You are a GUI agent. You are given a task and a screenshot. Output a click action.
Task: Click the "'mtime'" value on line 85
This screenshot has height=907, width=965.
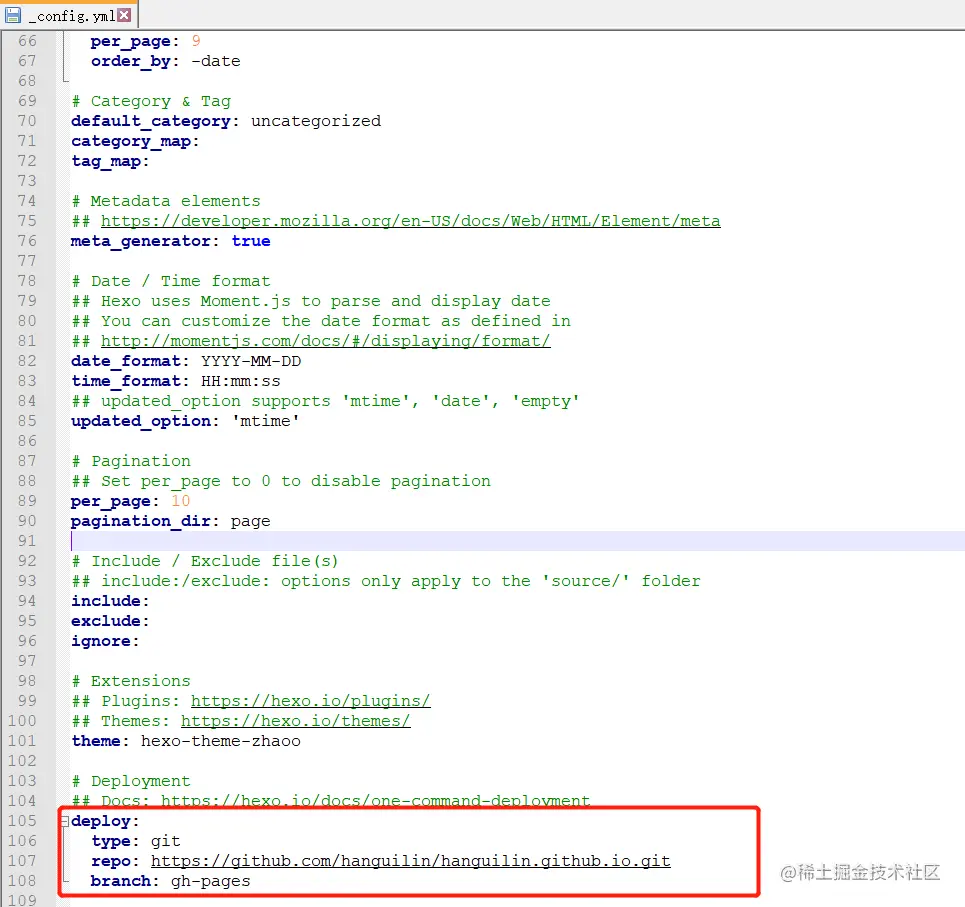(x=265, y=421)
